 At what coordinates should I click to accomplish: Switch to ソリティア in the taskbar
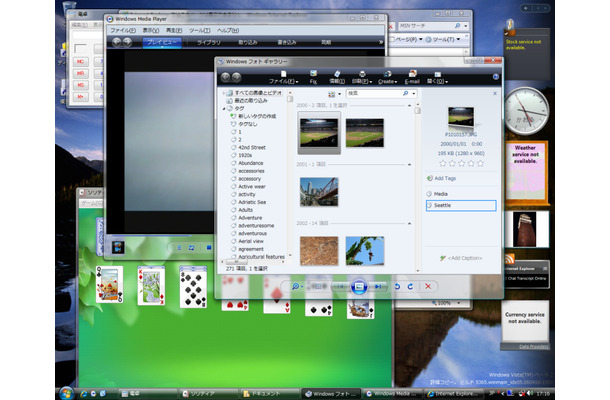coord(209,394)
